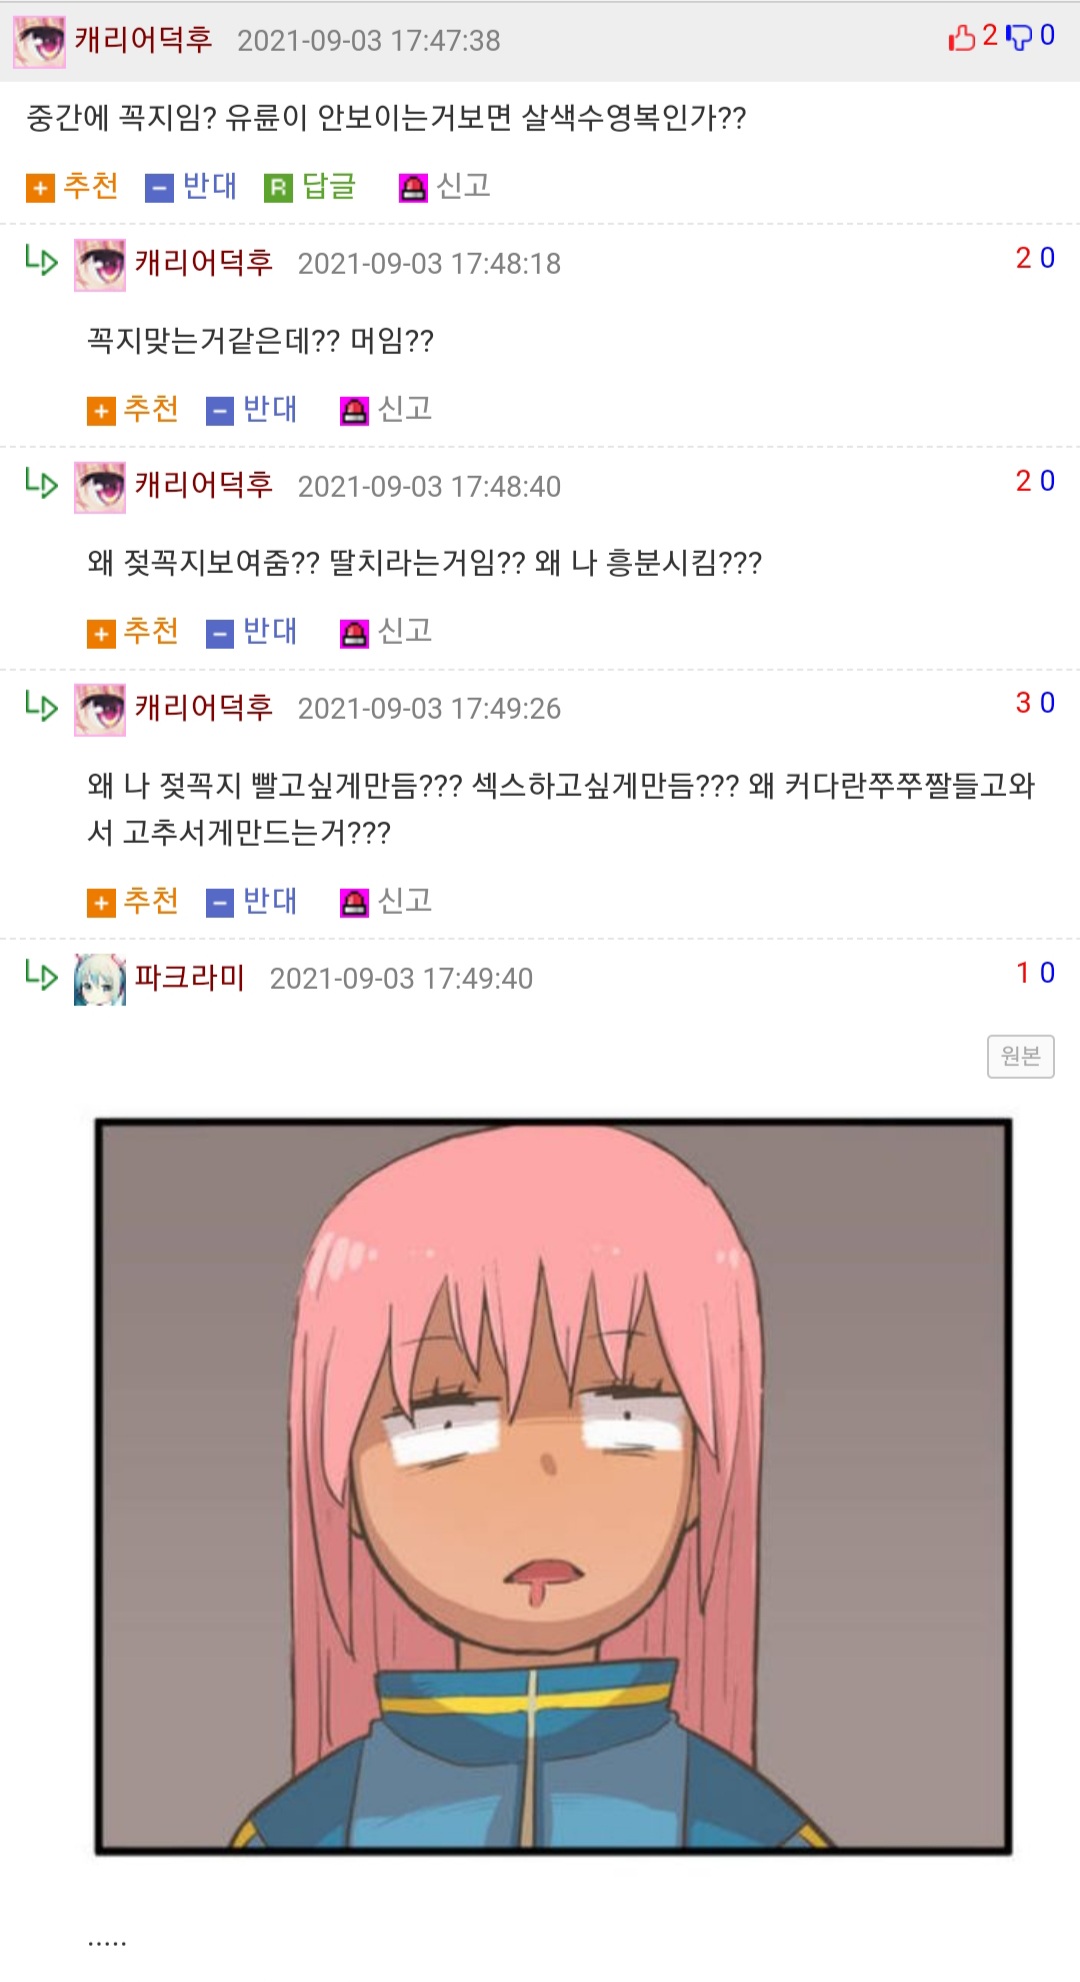Click the 파크라미 username link
The height and width of the screenshot is (1982, 1080).
(190, 977)
